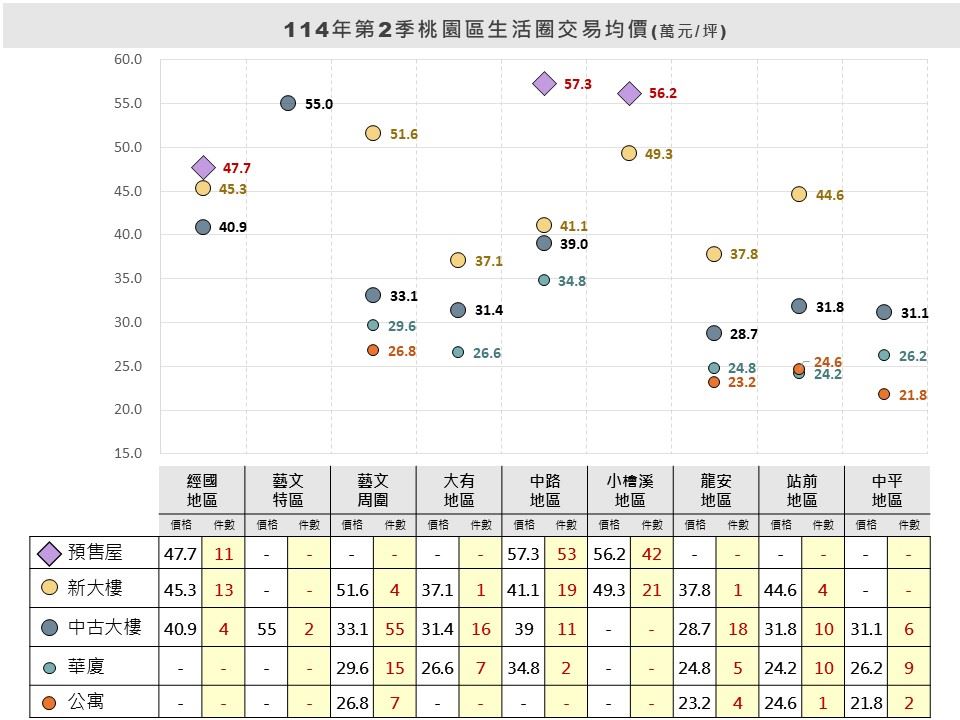Select the count cell showing 53

point(566,553)
